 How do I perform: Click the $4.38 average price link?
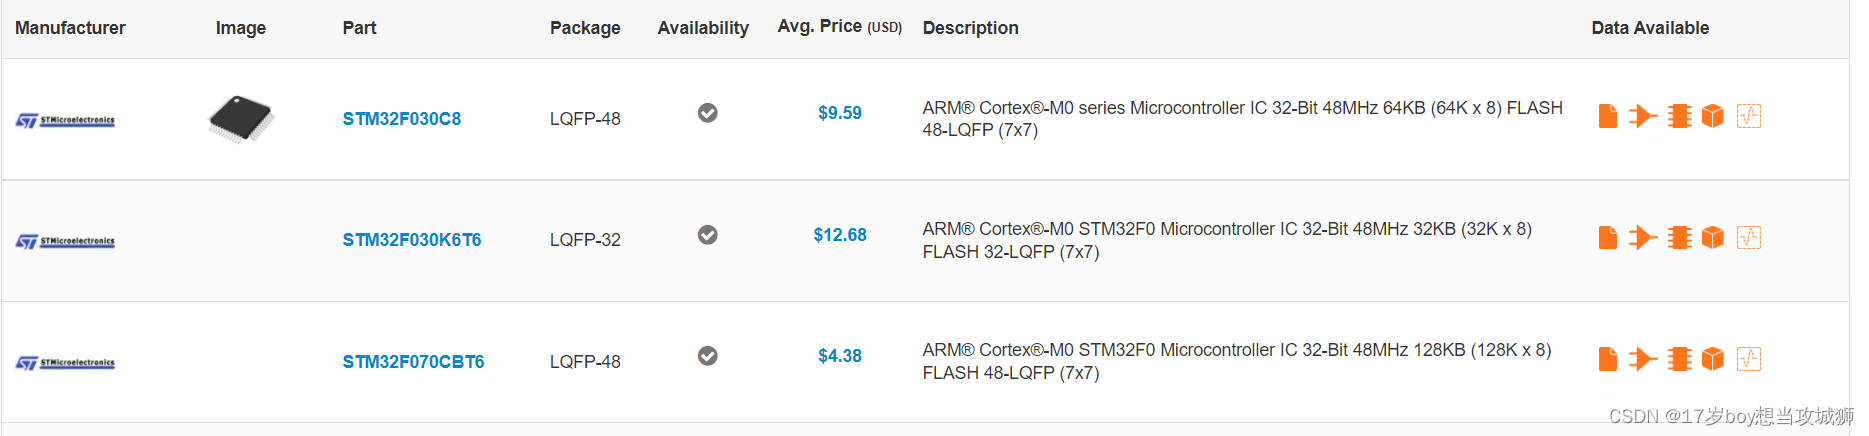[x=839, y=356]
